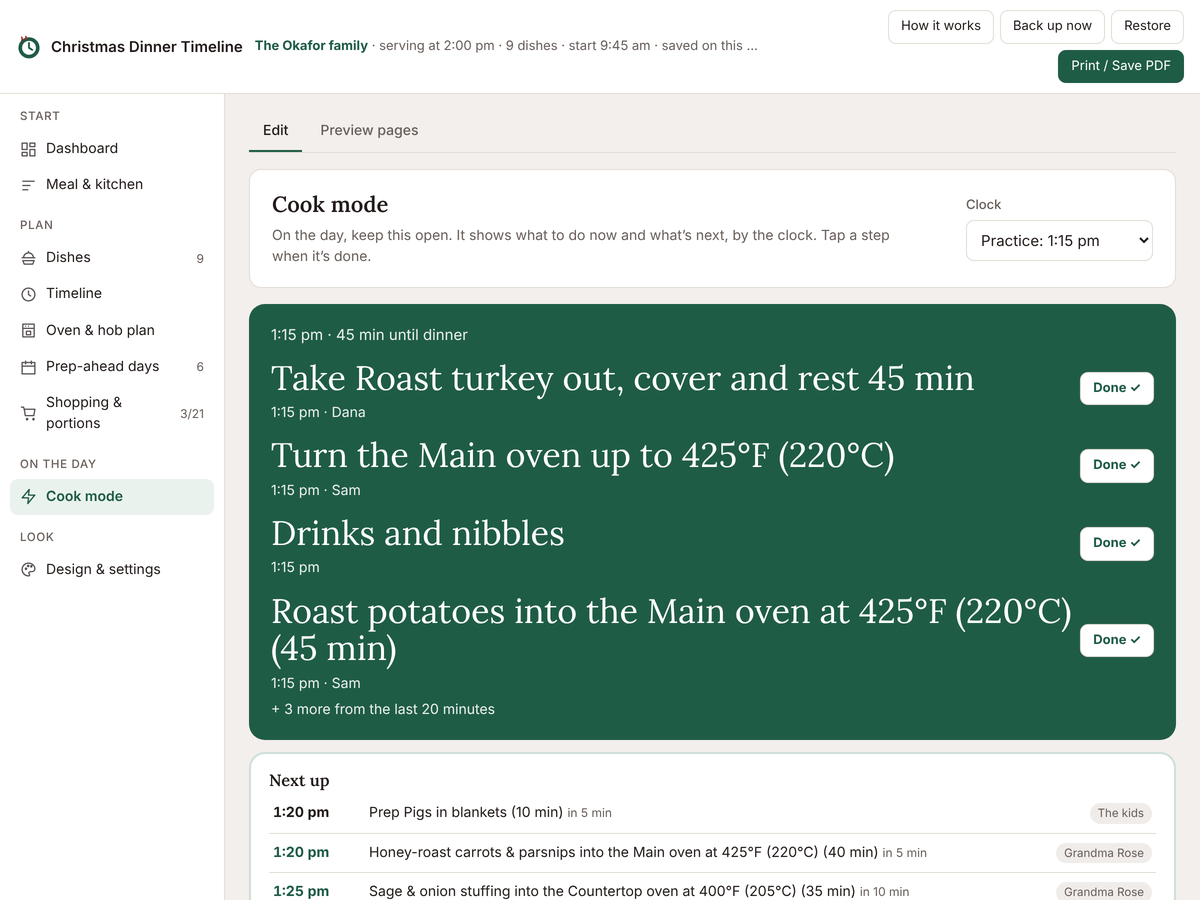Click the Christmas Dinner Timeline title
The width and height of the screenshot is (1200, 900).
[x=147, y=47]
